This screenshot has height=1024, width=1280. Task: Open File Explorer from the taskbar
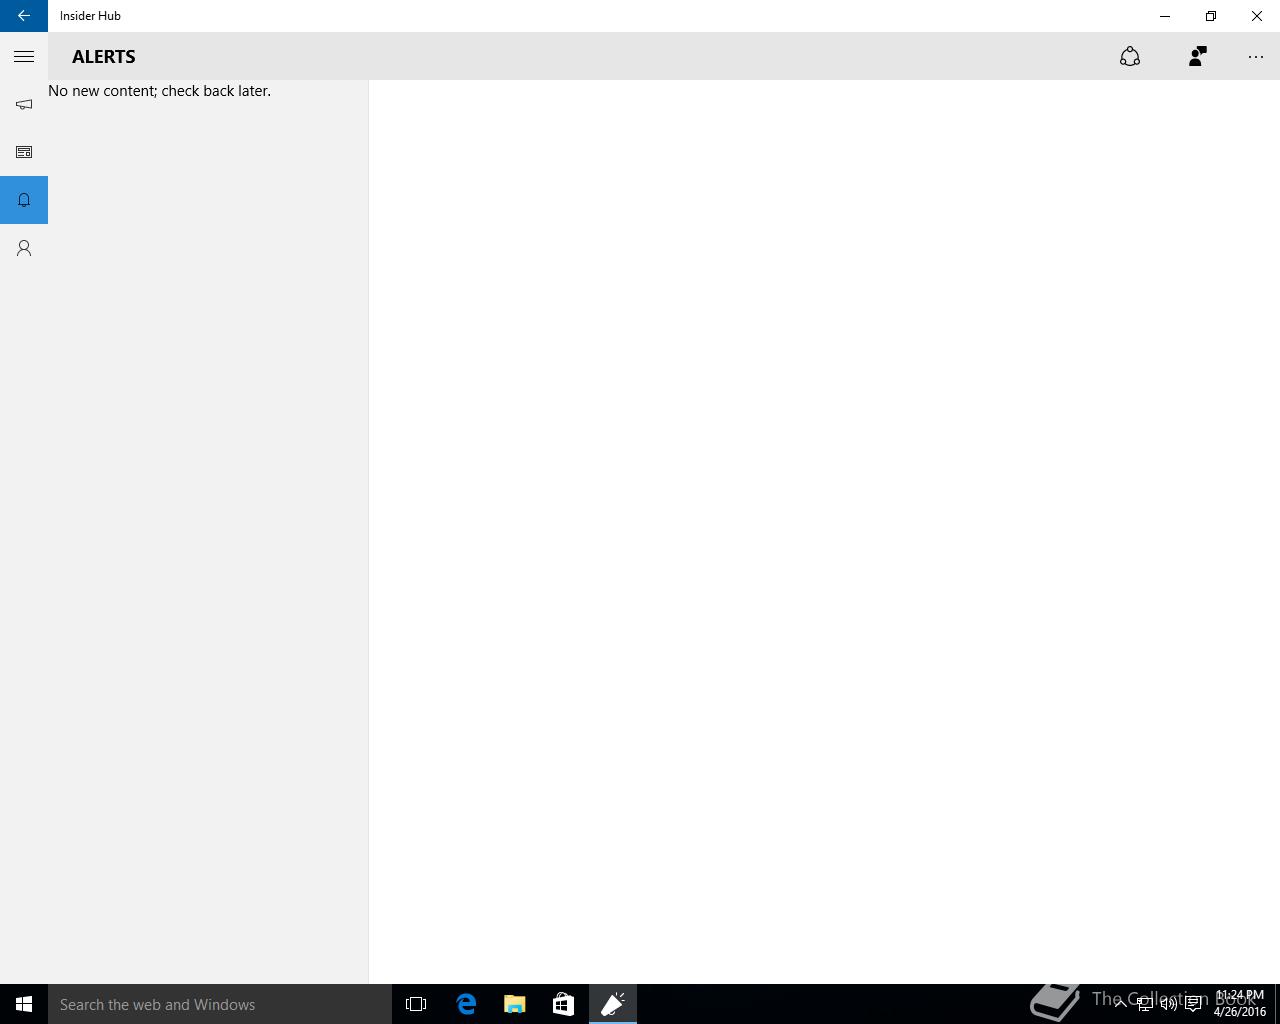click(x=515, y=1004)
